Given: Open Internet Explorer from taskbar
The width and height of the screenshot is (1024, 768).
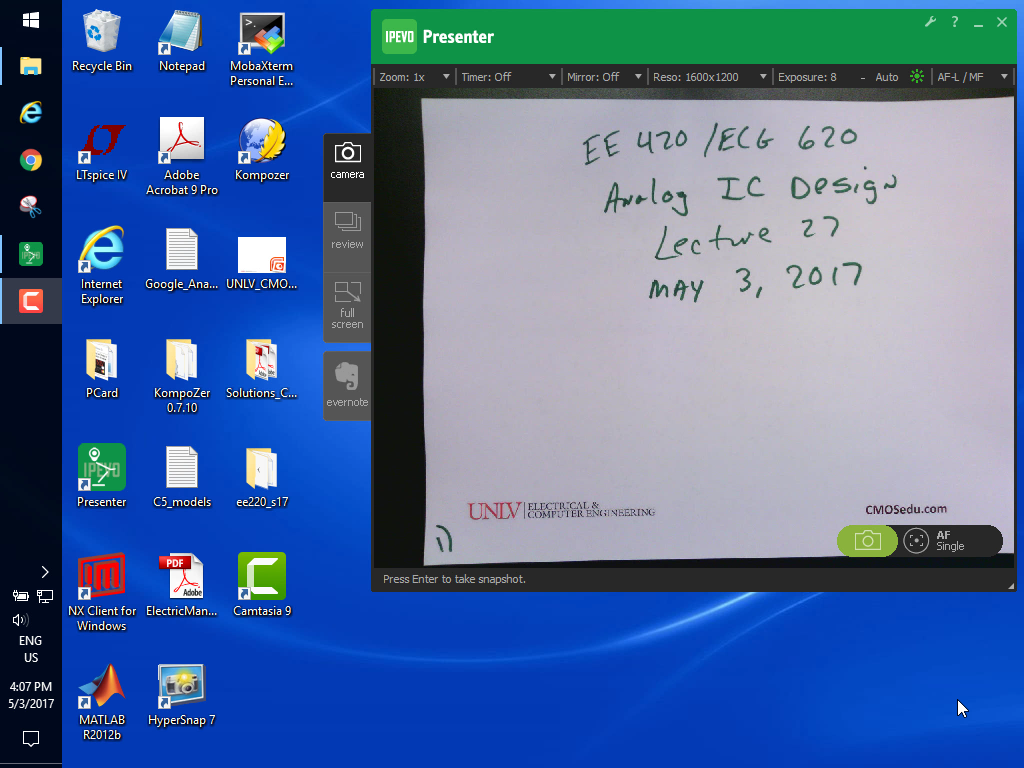Looking at the screenshot, I should (x=31, y=113).
